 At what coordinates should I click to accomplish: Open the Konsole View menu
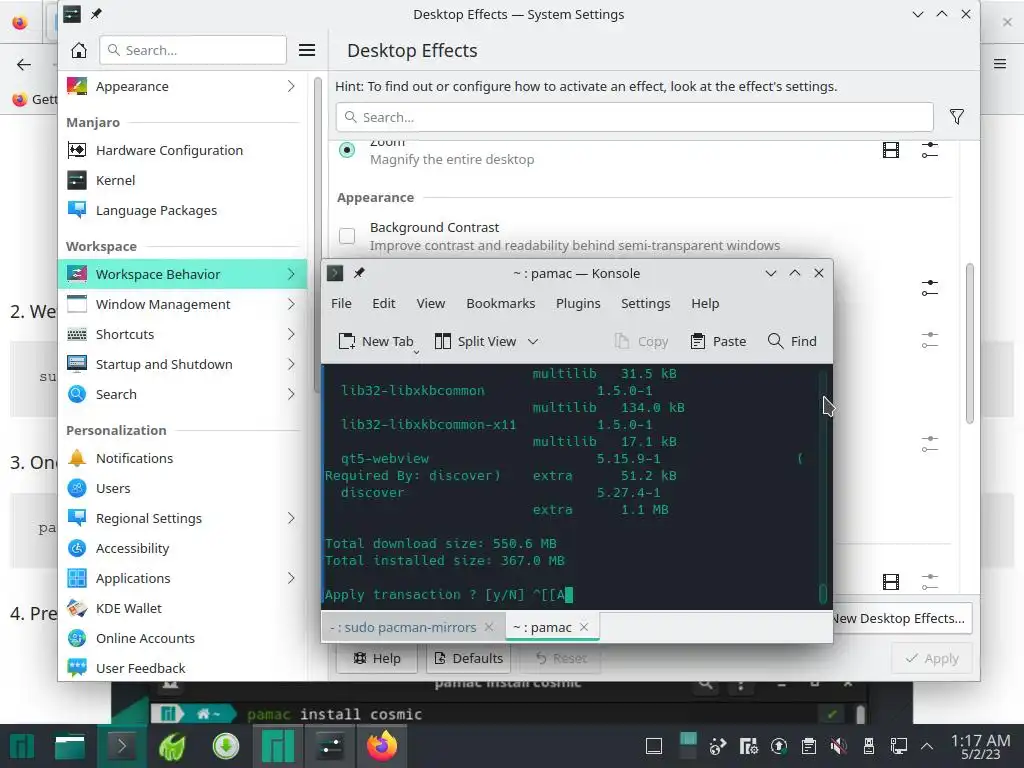click(x=431, y=304)
